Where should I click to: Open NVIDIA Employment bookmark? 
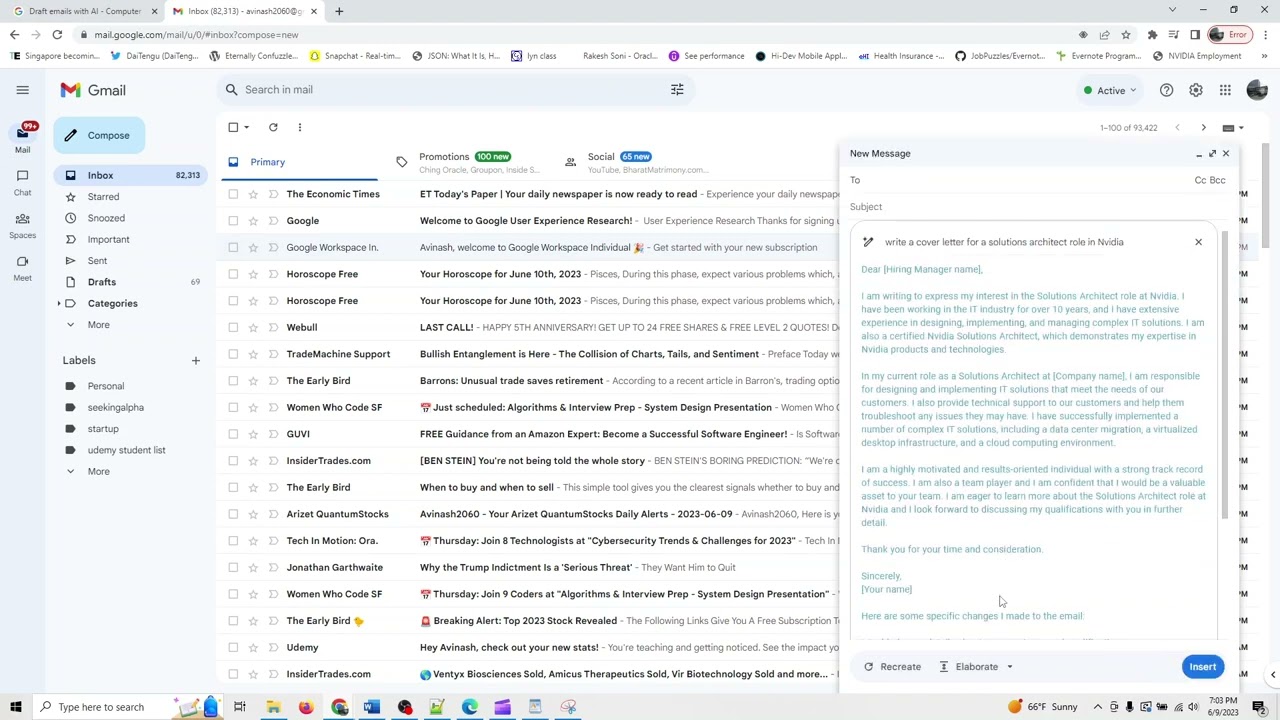tap(1196, 56)
